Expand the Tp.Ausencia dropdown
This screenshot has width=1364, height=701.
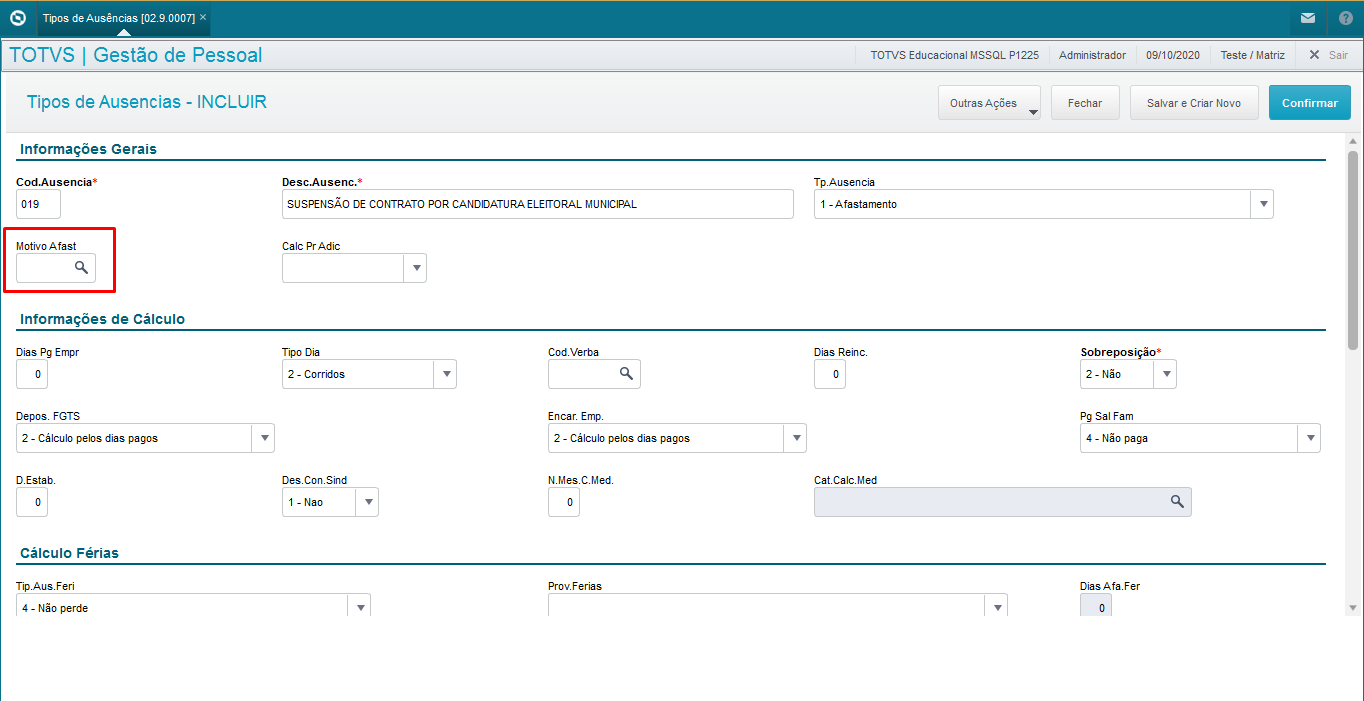[1262, 204]
